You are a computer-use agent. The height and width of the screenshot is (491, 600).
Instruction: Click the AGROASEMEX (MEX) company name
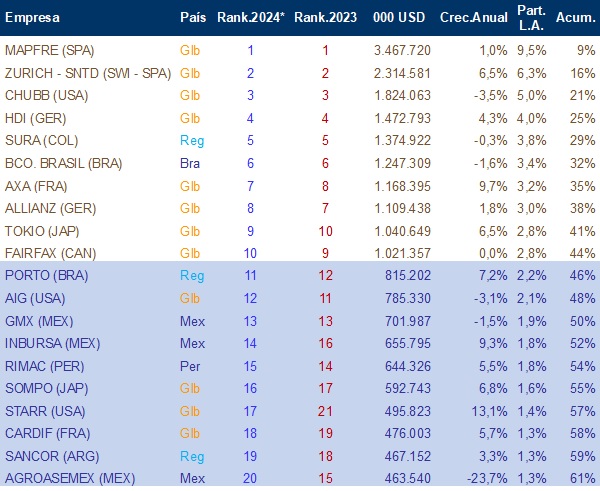(70, 478)
